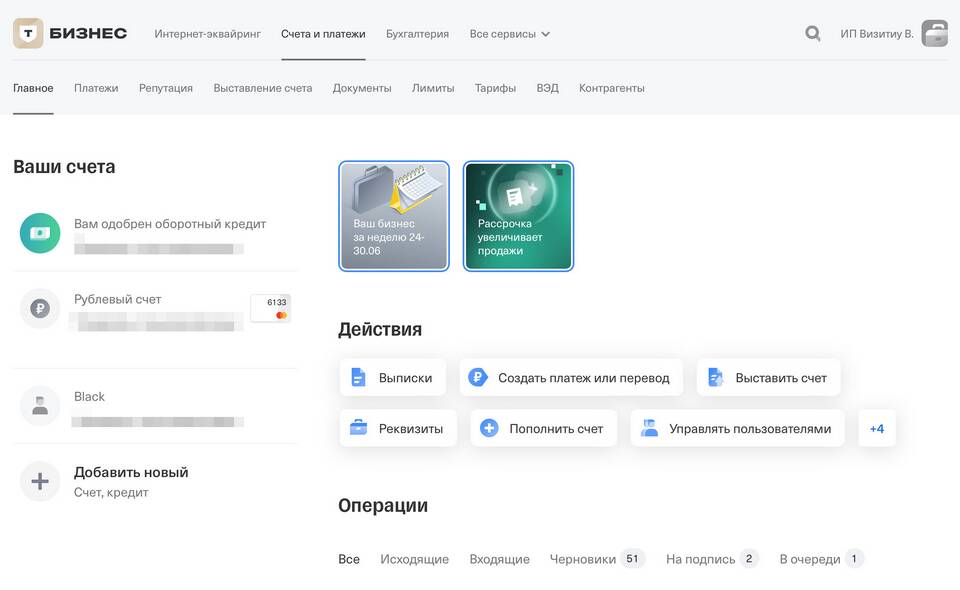Open the Black account row text
Screen dimensions: 960x590
(x=89, y=397)
